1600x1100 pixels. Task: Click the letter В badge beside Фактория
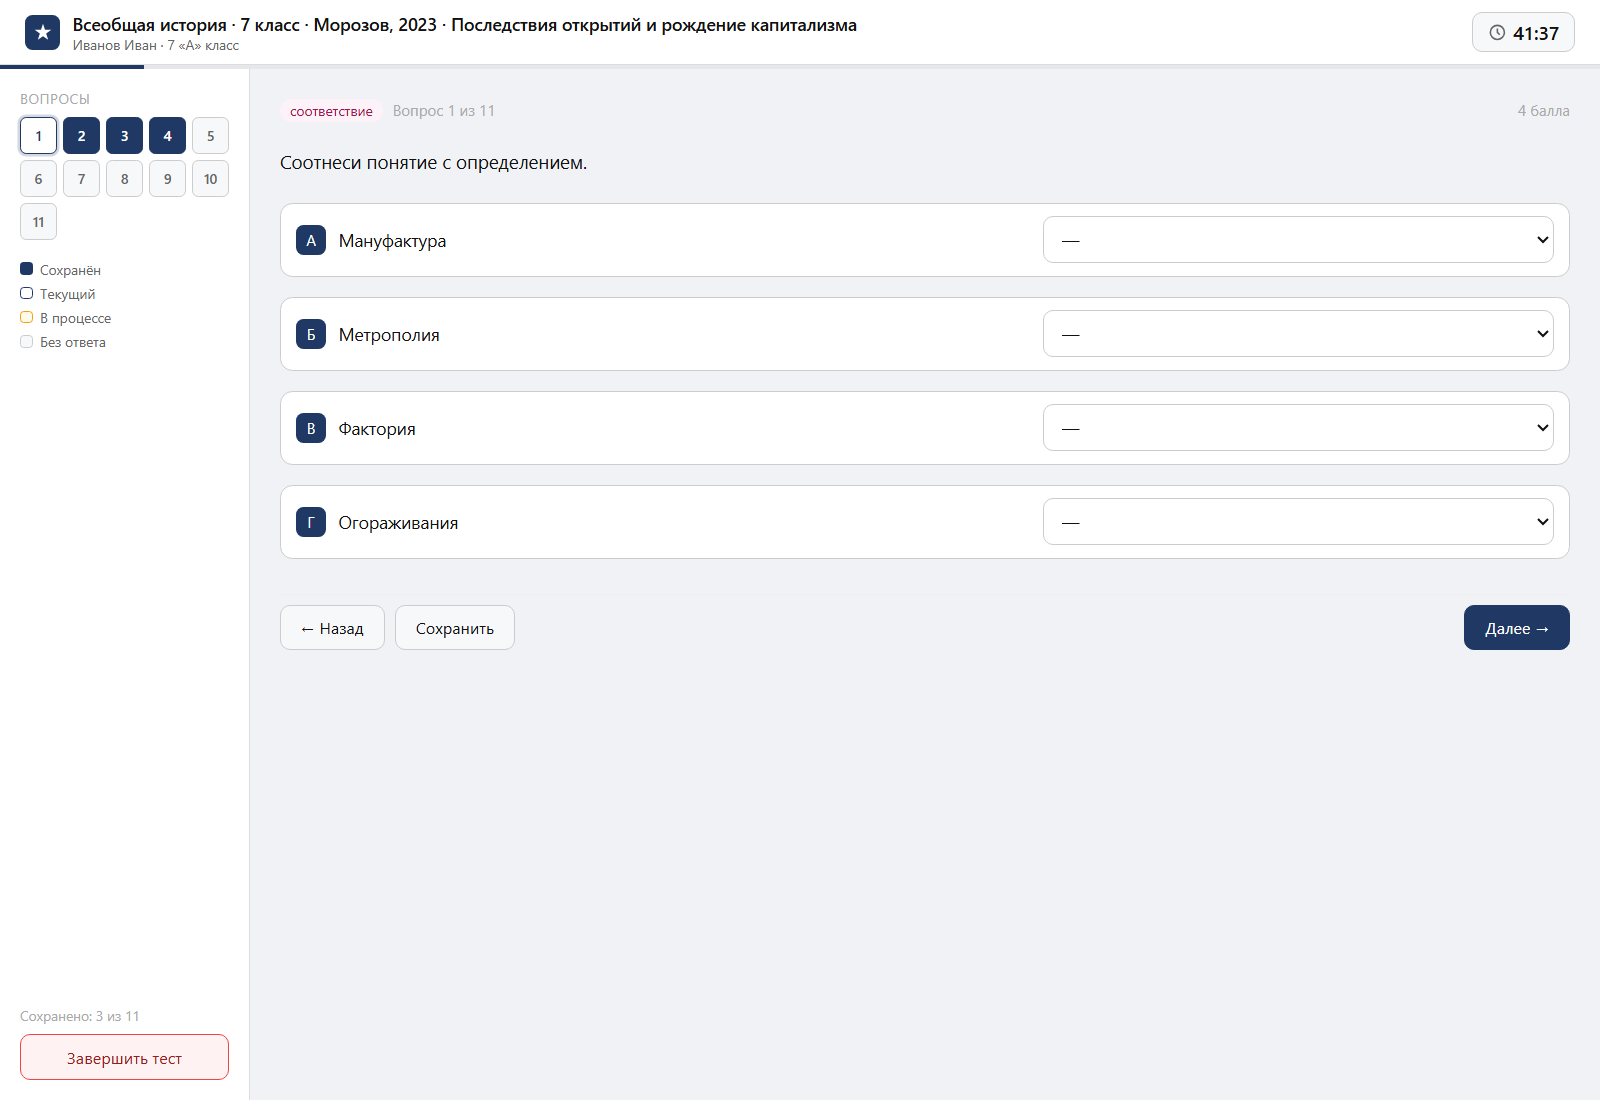click(311, 428)
